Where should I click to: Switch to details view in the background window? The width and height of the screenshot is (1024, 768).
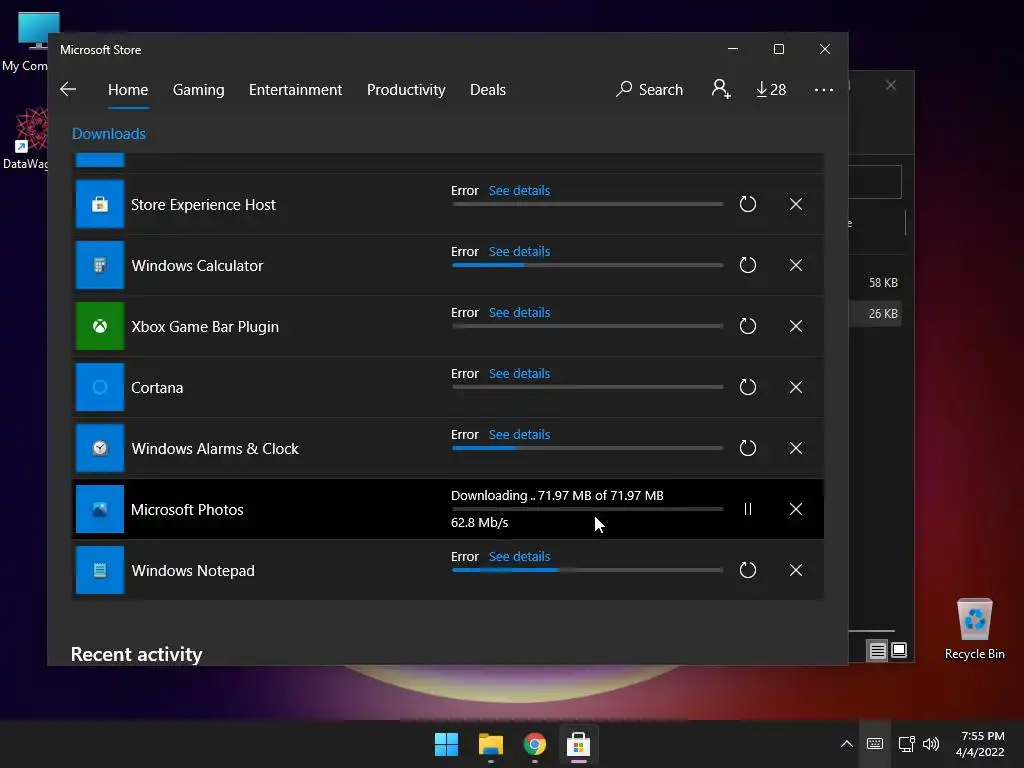pyautogui.click(x=877, y=650)
